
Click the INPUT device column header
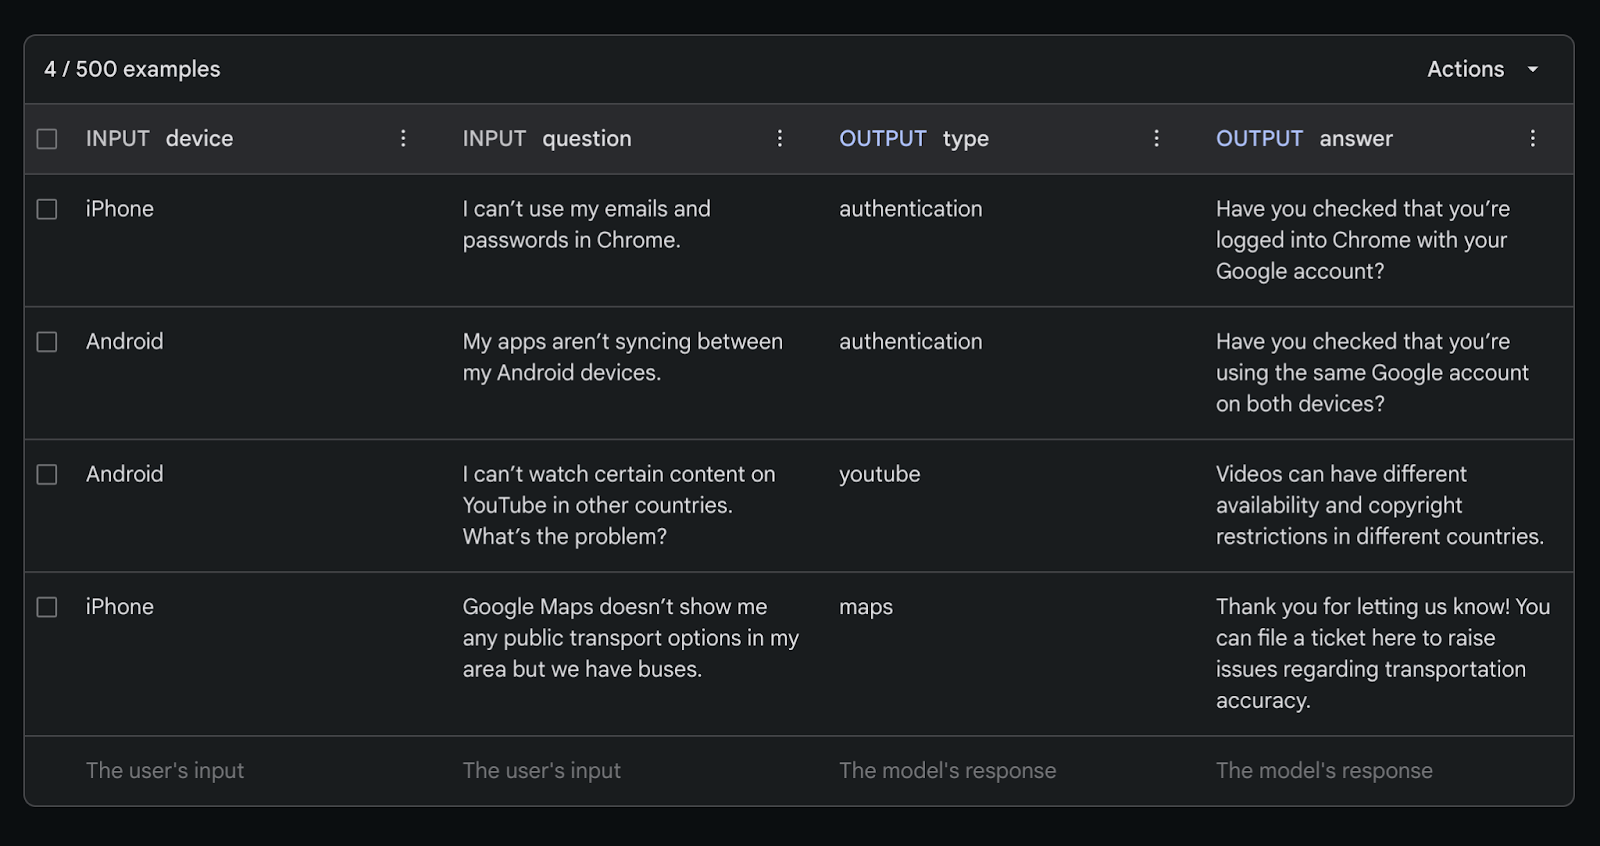click(x=159, y=139)
